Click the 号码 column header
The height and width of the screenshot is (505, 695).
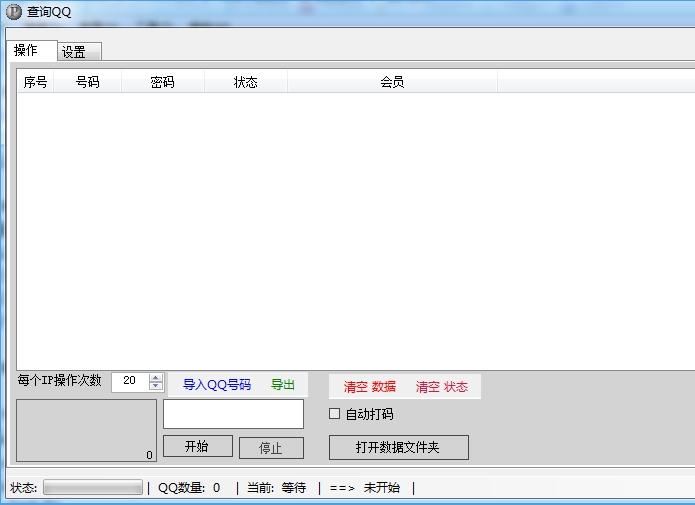87,82
